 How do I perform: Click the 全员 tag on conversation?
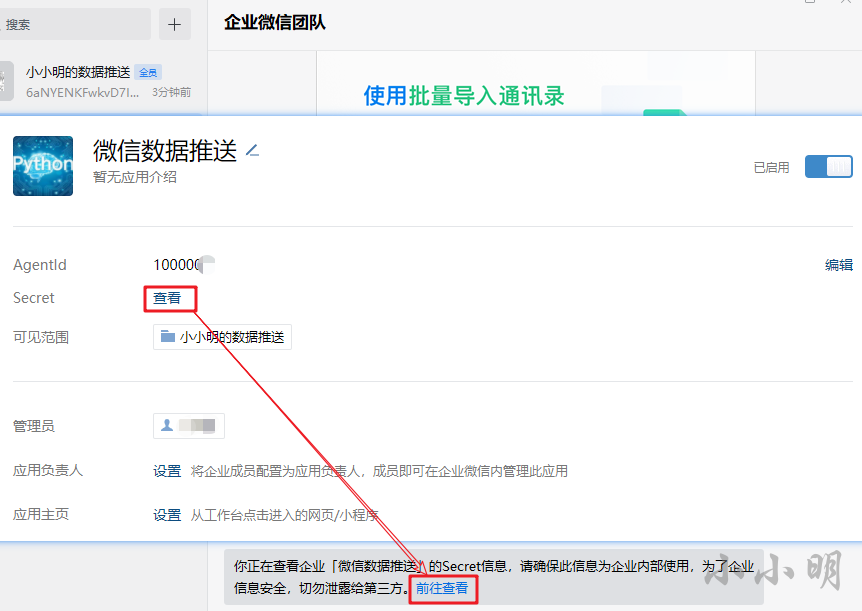click(x=148, y=73)
